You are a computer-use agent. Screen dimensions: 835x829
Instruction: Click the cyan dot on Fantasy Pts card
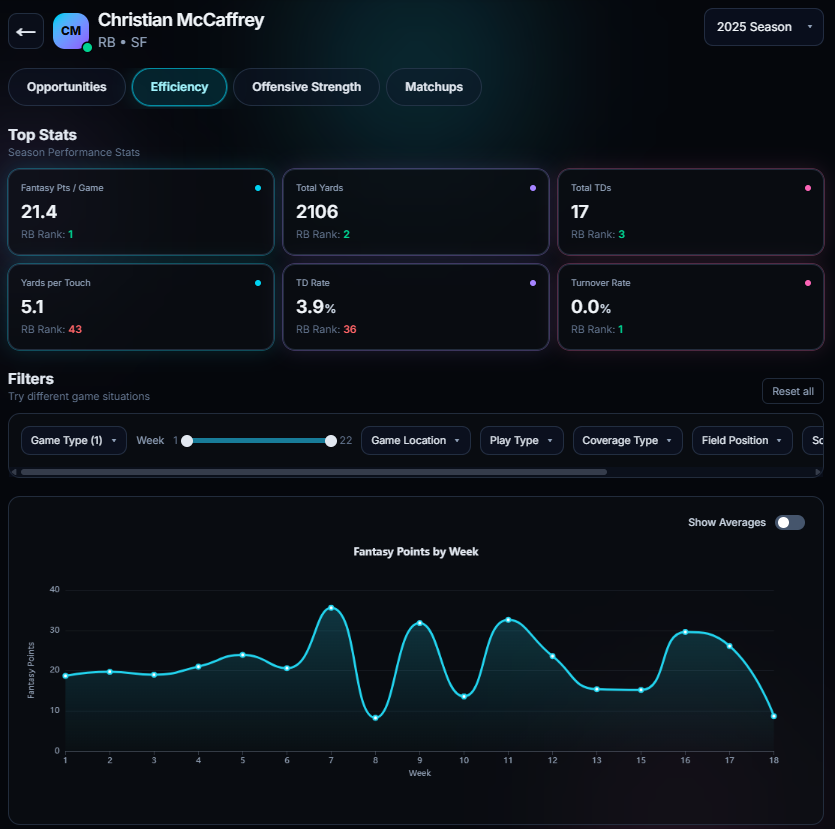pos(260,187)
